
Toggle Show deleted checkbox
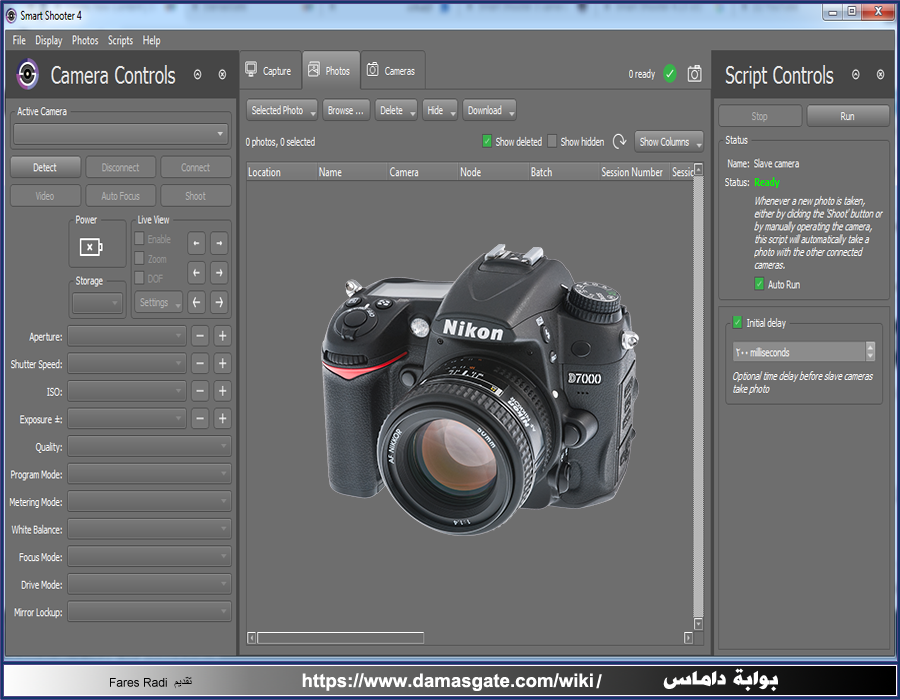487,141
